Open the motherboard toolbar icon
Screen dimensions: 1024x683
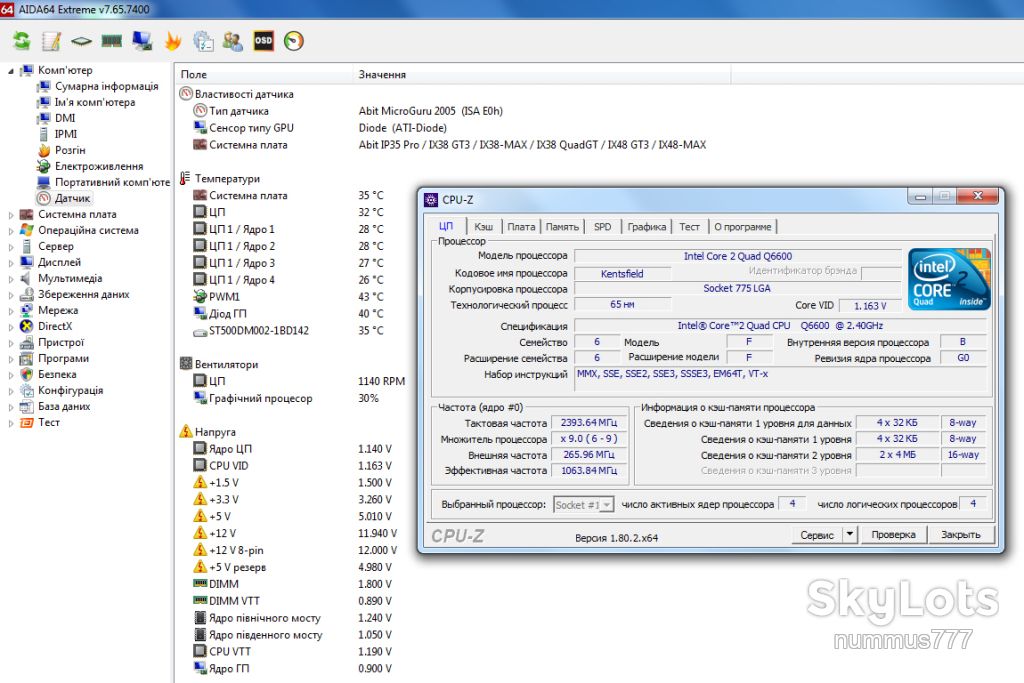(82, 41)
